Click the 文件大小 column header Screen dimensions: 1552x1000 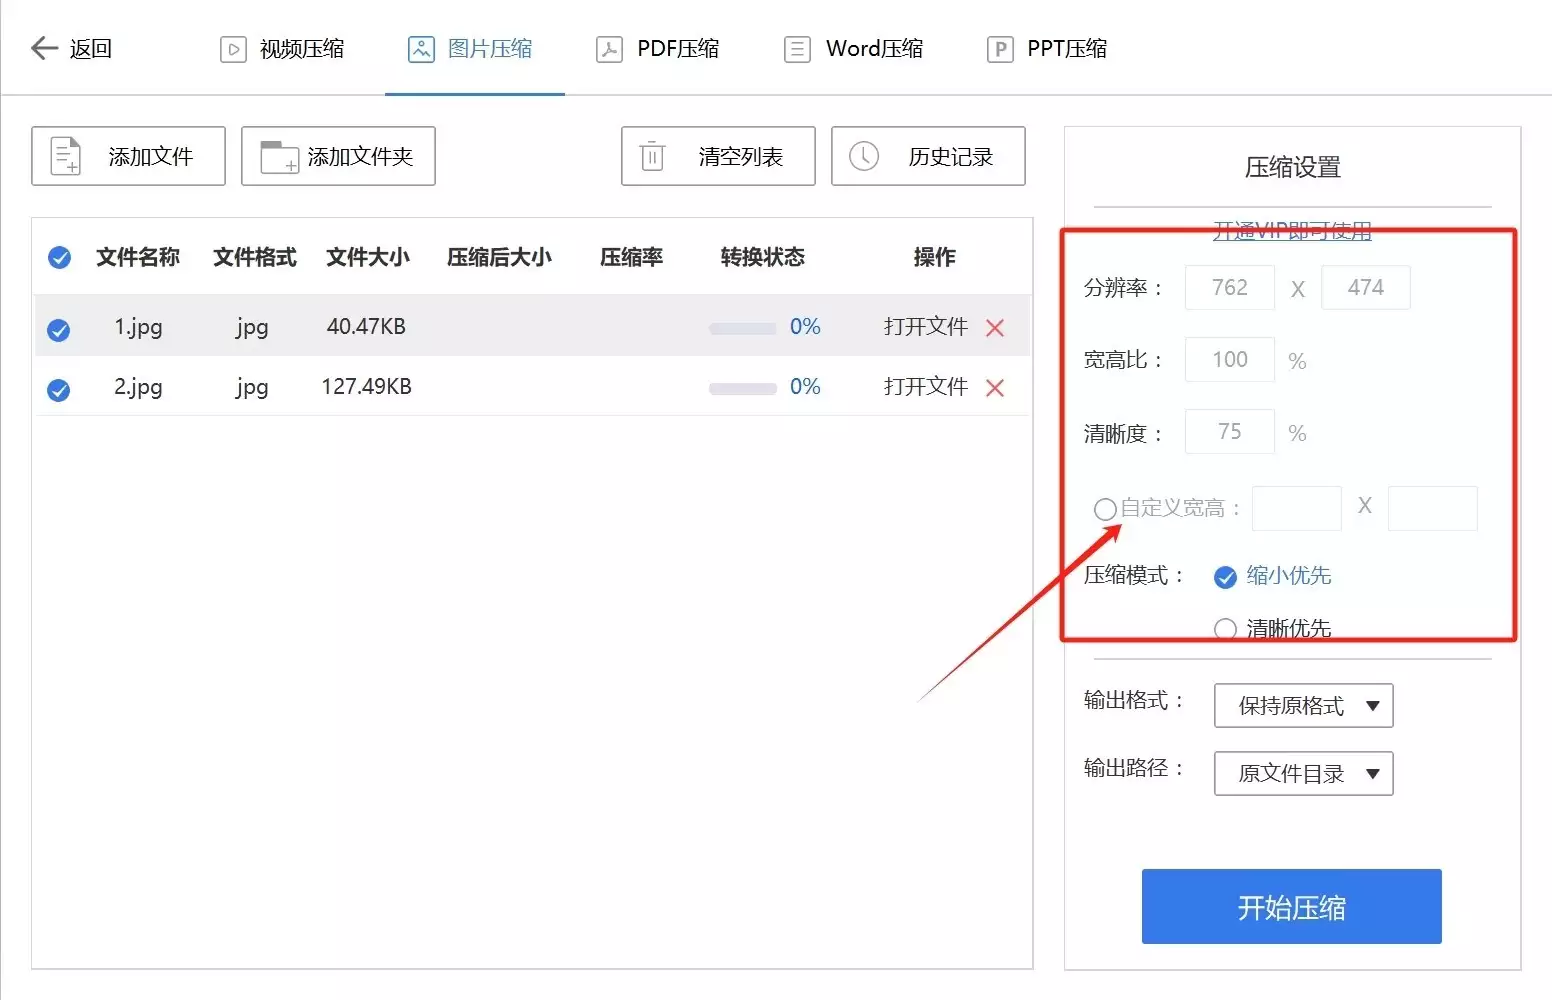point(368,258)
